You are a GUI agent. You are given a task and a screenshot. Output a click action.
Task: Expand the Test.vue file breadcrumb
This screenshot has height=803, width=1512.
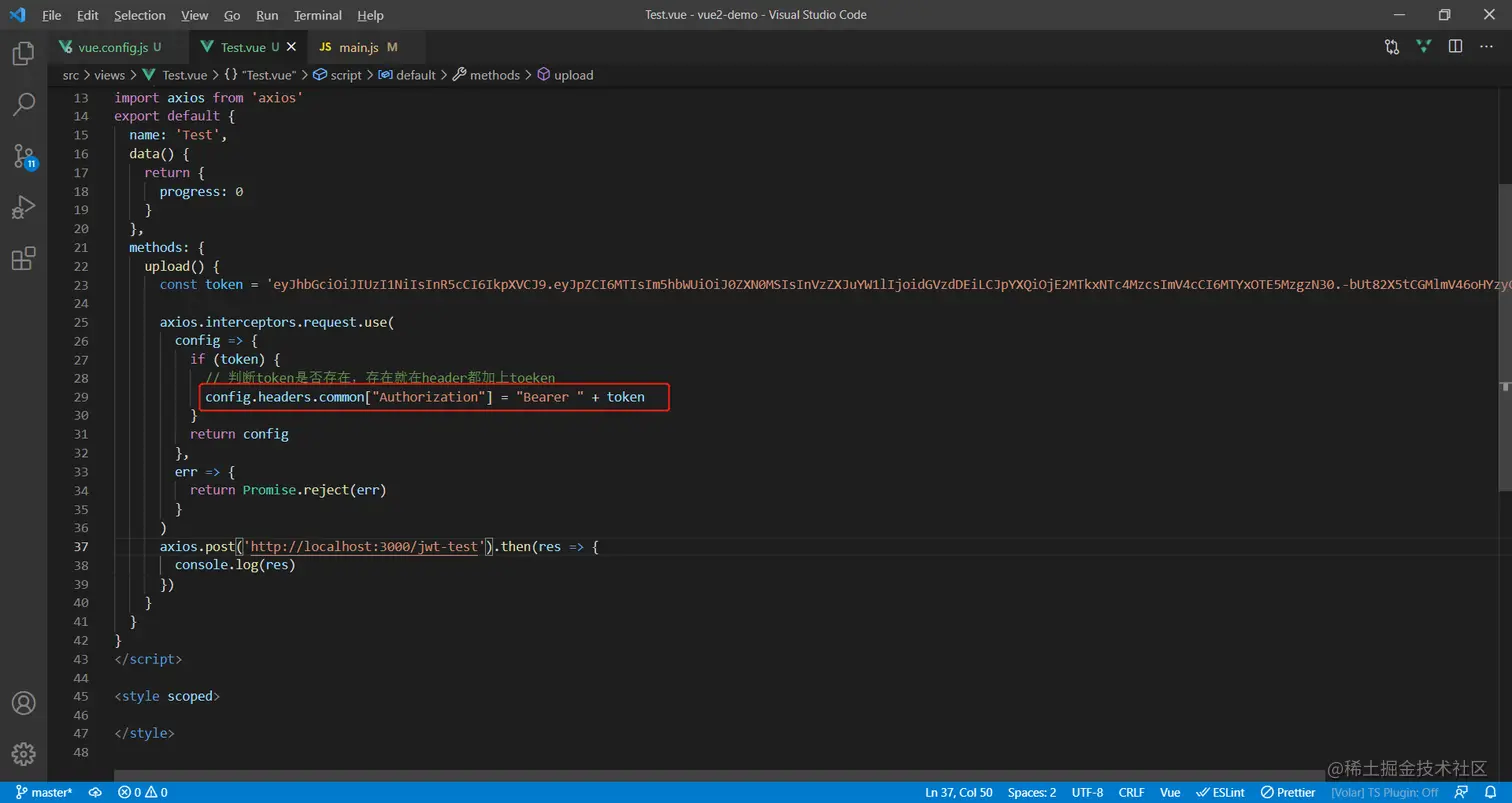tap(176, 75)
